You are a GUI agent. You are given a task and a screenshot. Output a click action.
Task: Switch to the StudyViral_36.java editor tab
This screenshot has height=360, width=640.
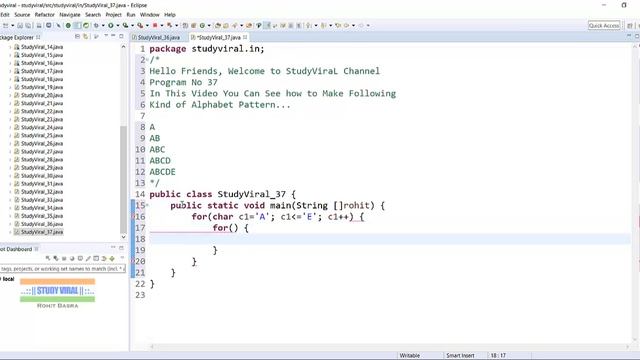pos(159,37)
